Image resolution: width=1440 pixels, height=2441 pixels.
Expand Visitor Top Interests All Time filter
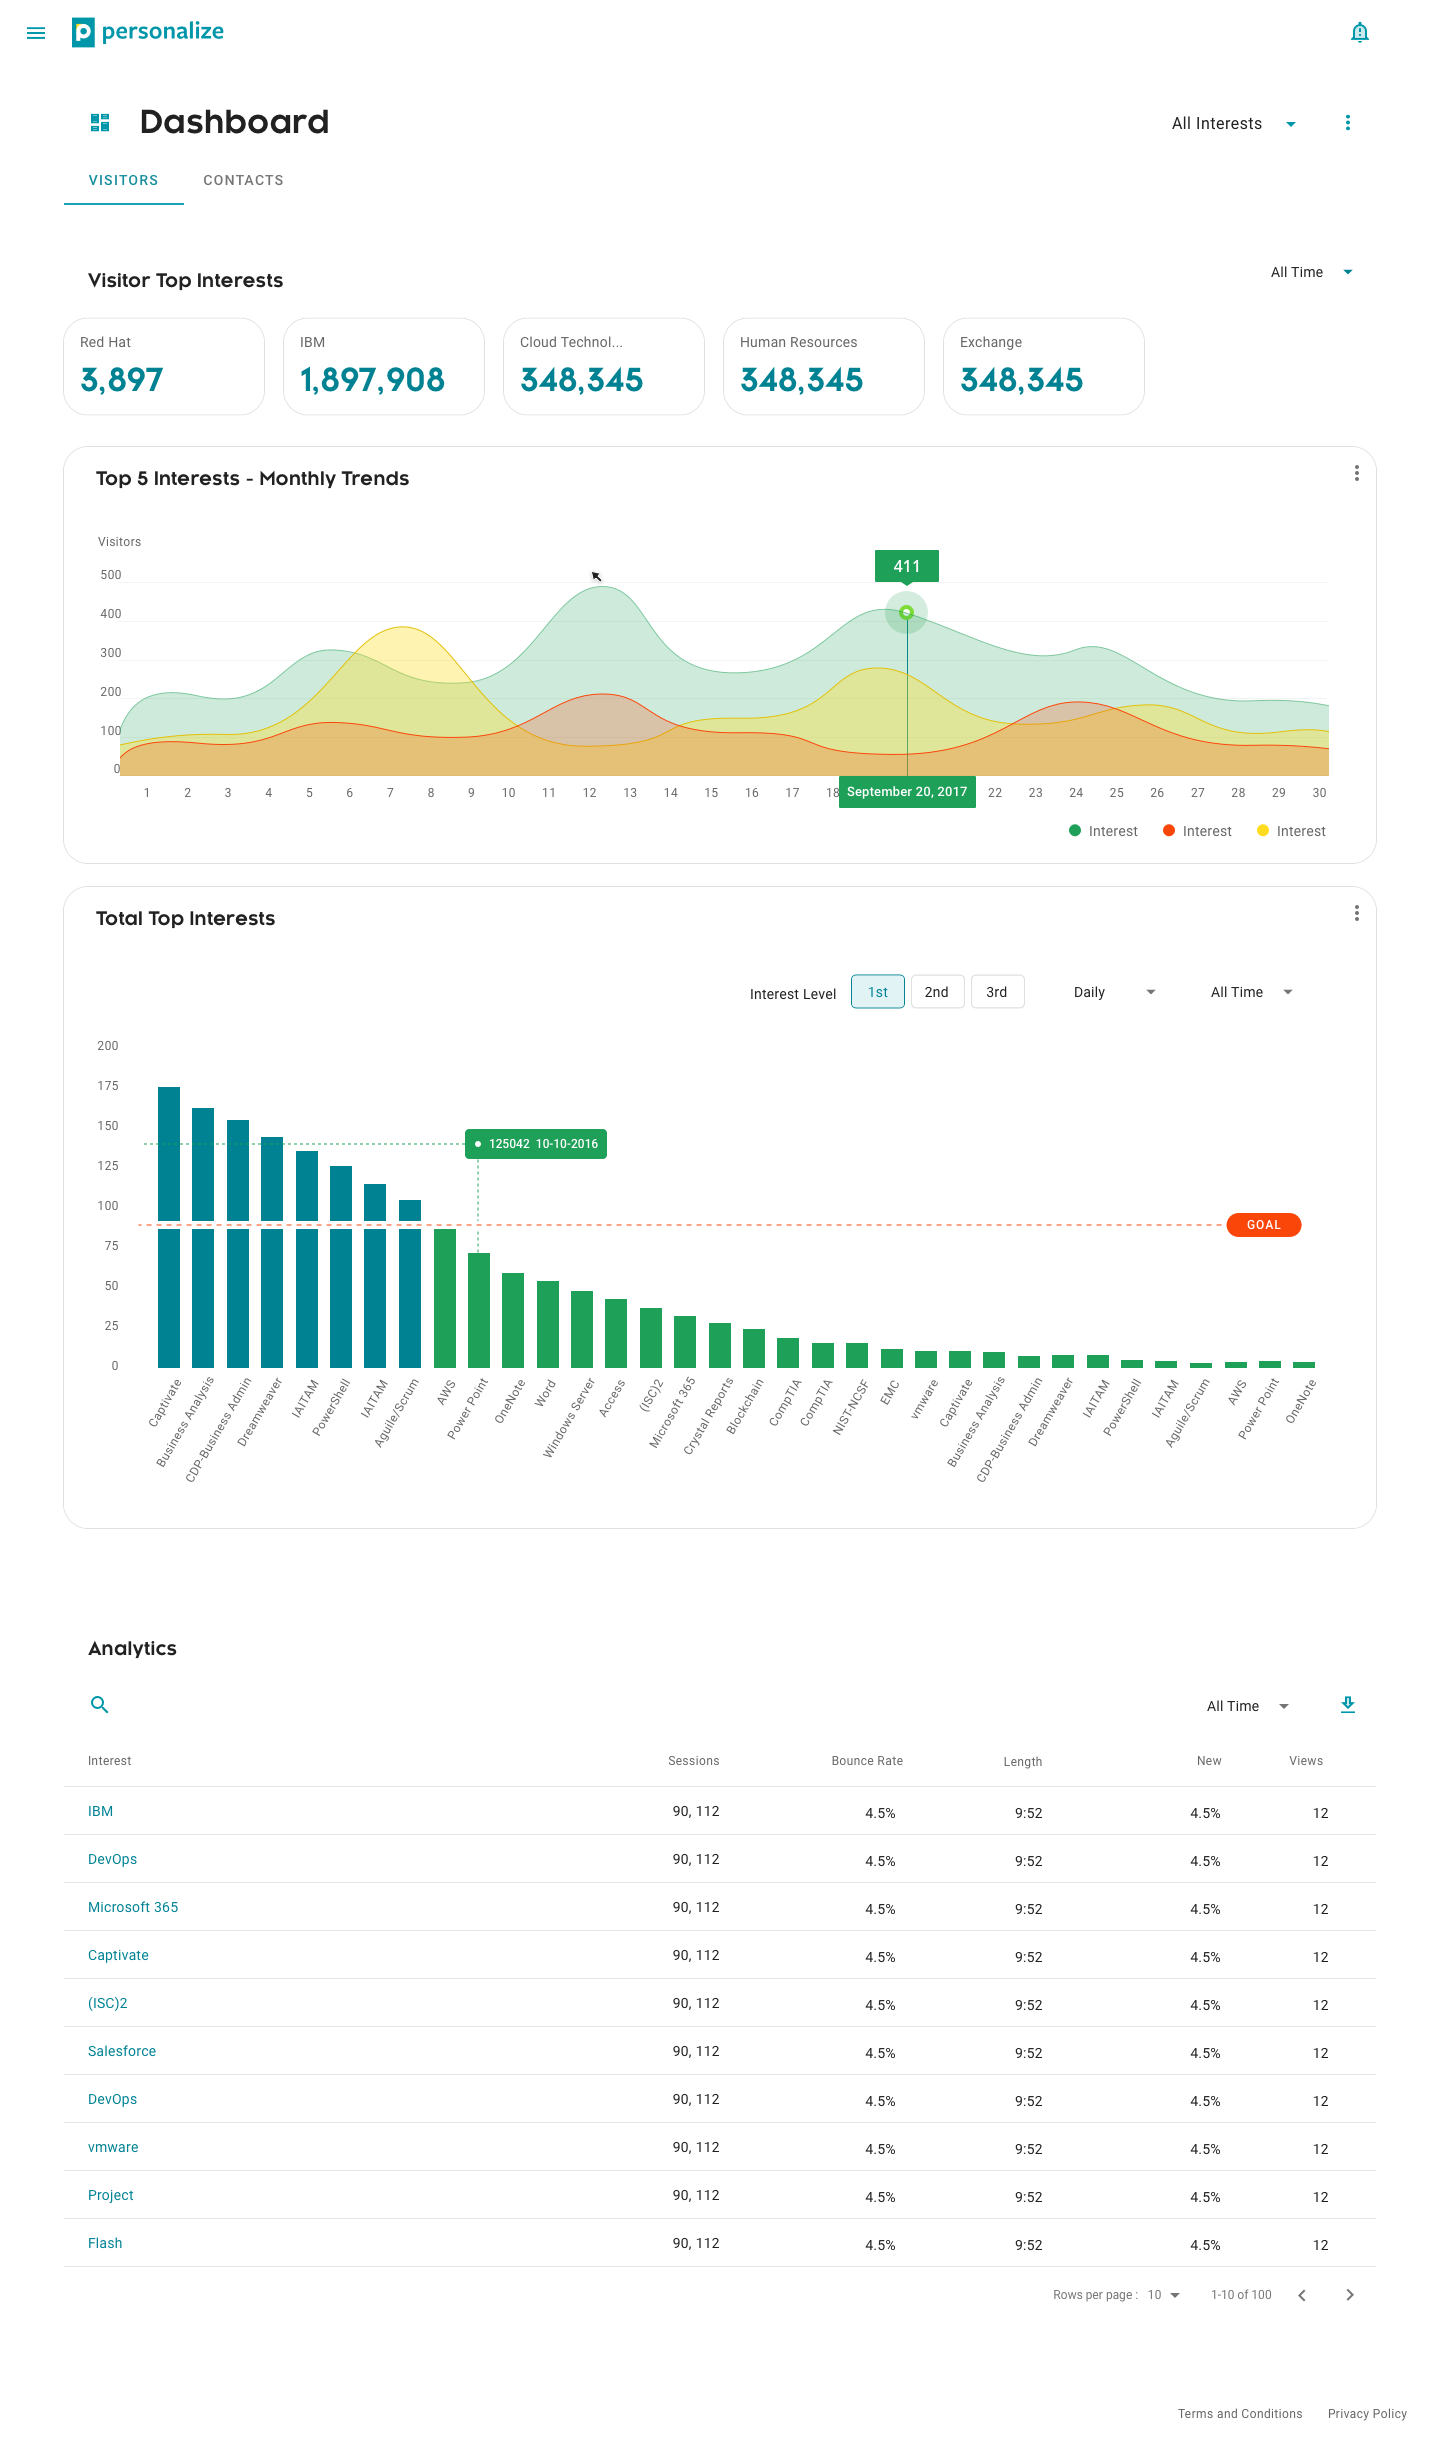click(1311, 272)
